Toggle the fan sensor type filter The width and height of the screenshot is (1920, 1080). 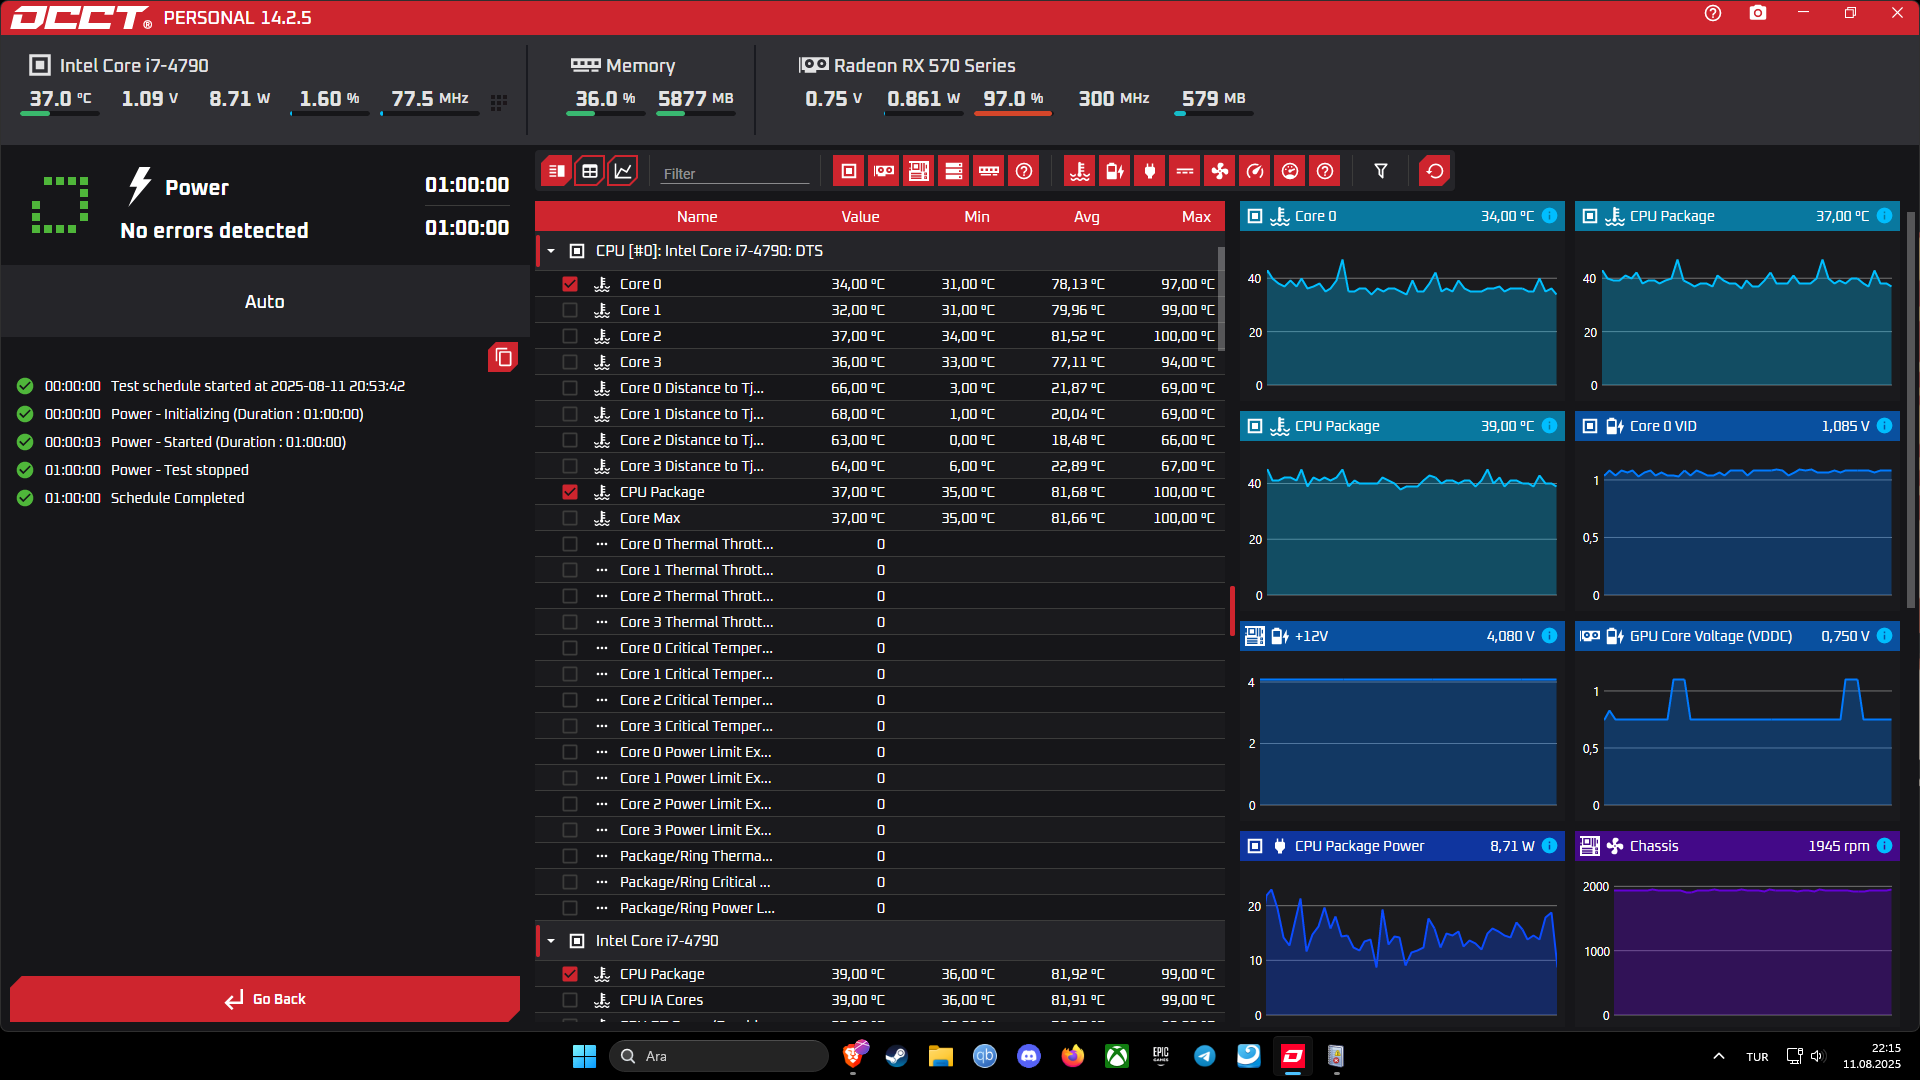click(1220, 171)
